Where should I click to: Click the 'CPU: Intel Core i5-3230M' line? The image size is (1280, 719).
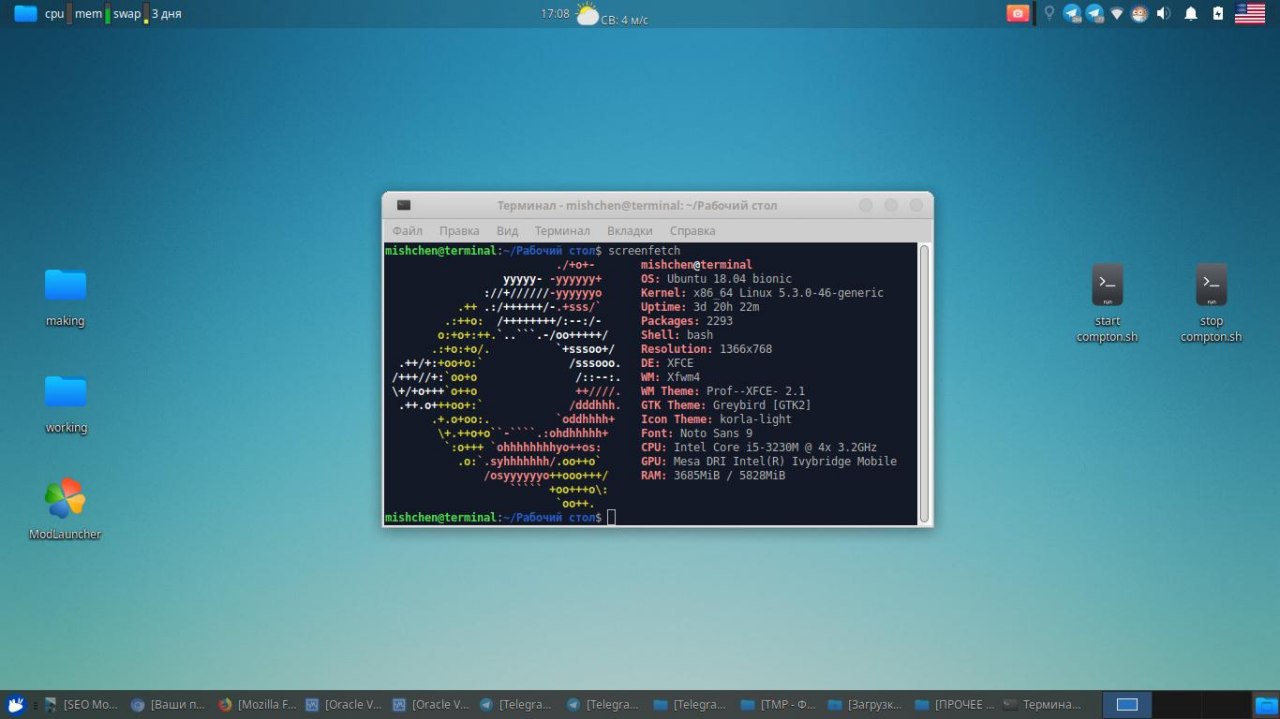click(x=759, y=447)
